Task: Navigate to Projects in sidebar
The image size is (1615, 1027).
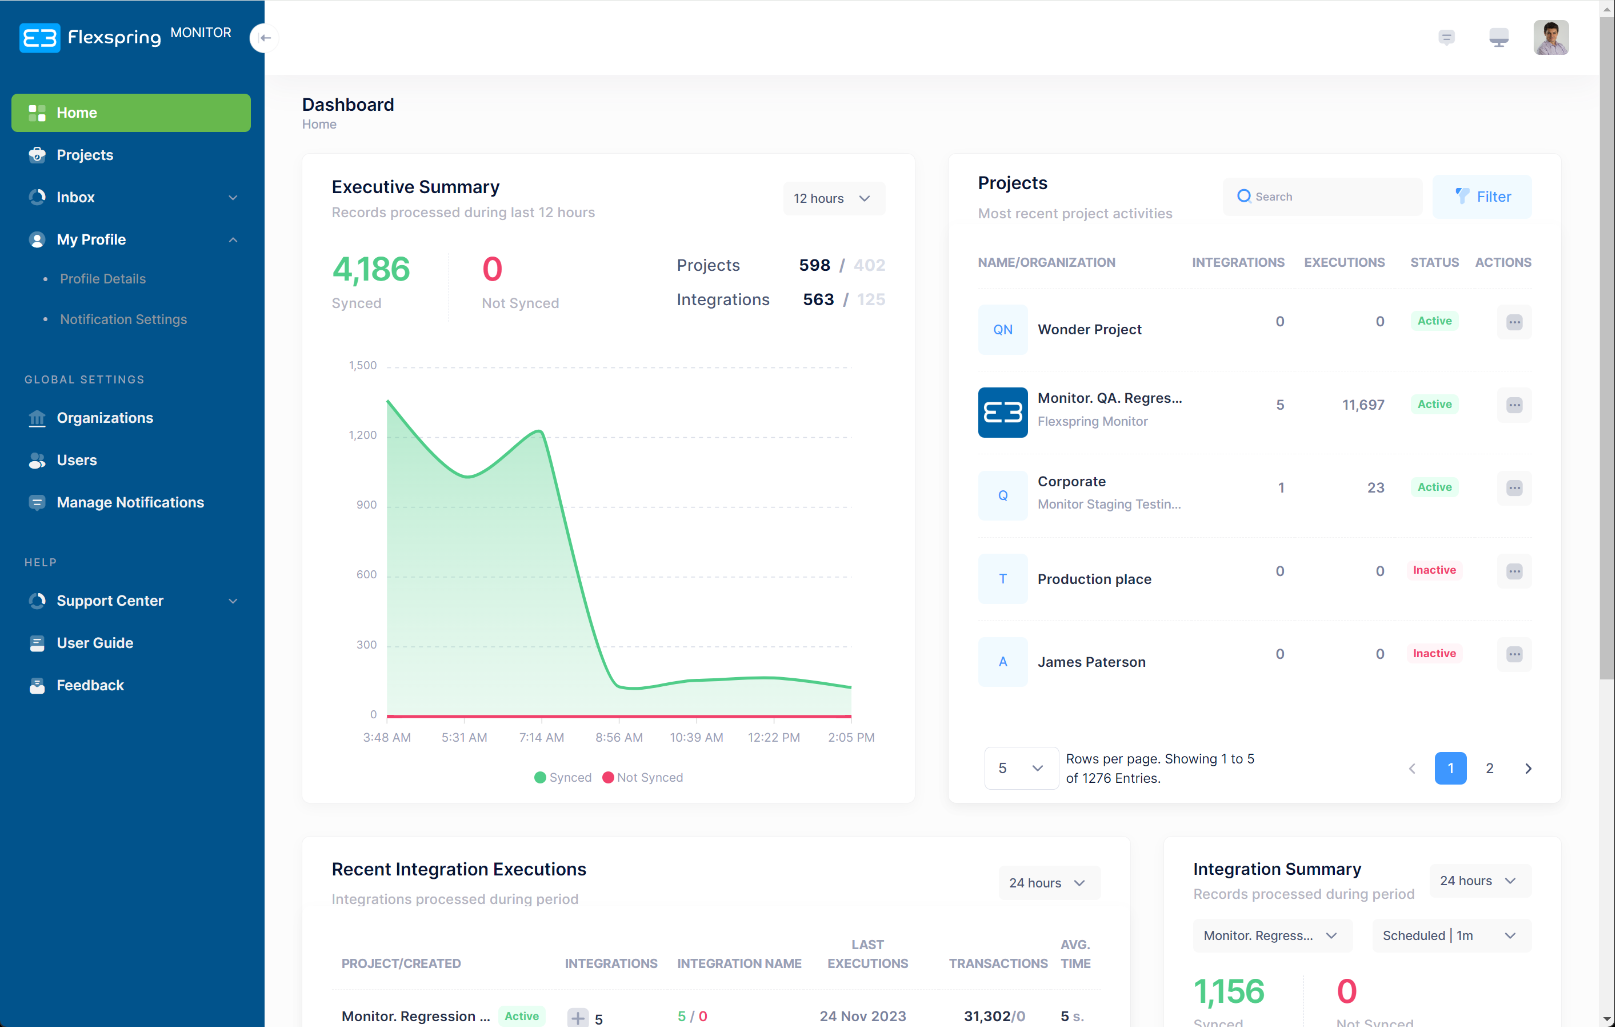Action: click(x=85, y=155)
